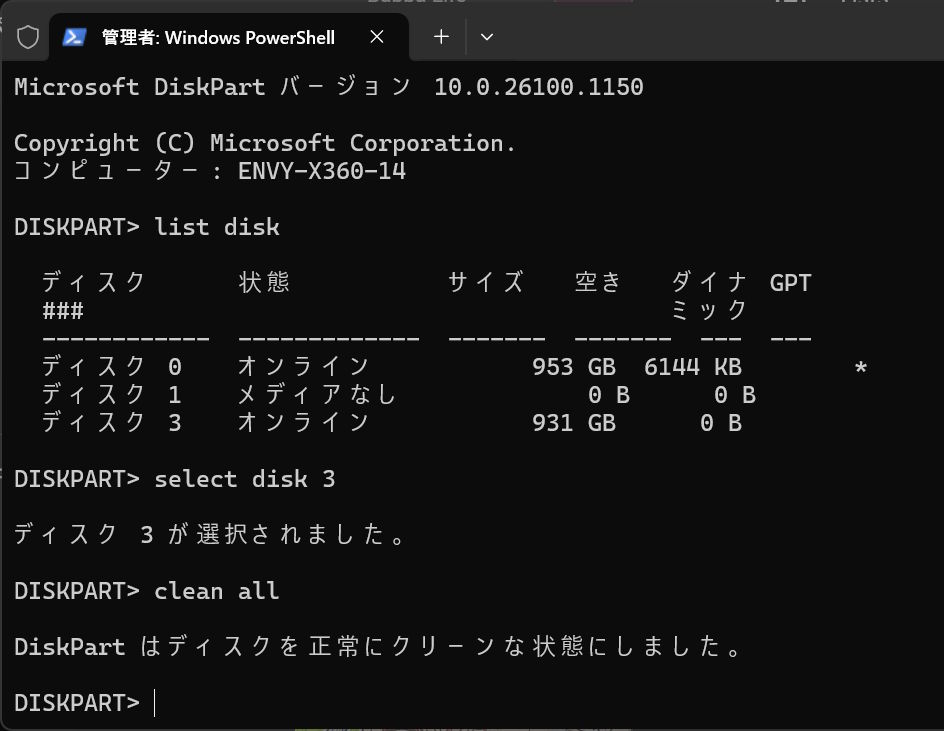This screenshot has height=731, width=944.
Task: Click the 953 GB size value
Action: [x=574, y=367]
